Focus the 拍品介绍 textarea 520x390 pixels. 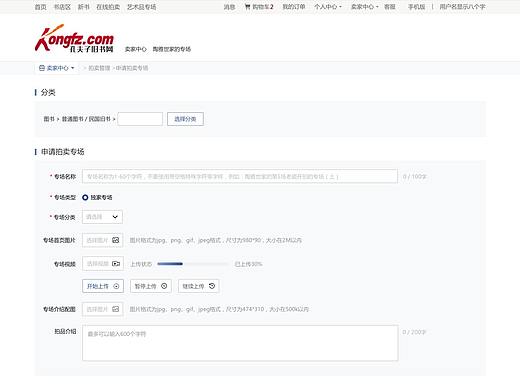240,343
